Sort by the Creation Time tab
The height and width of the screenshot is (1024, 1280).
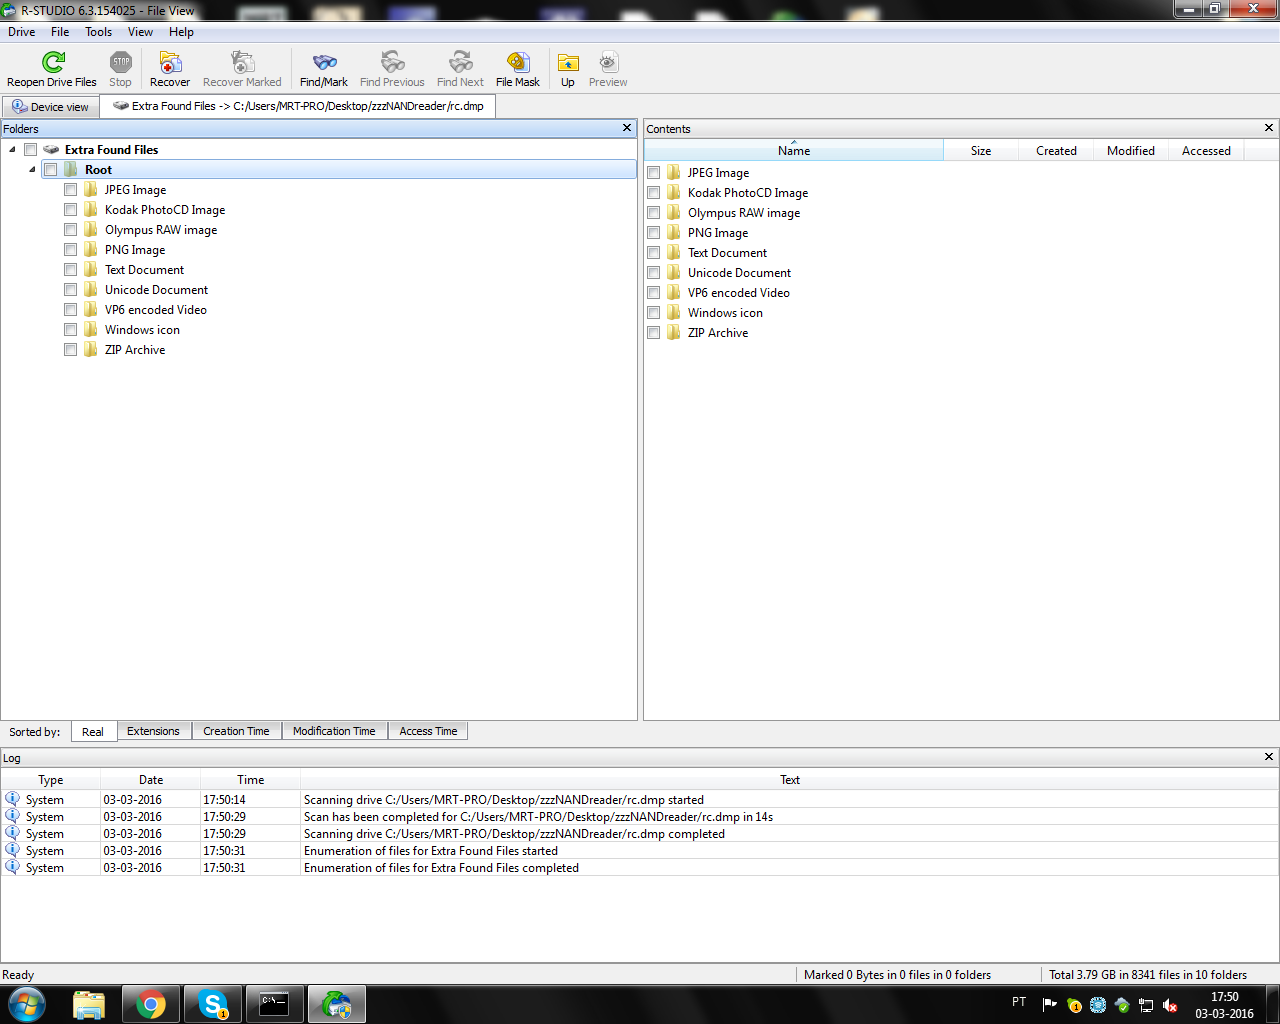236,731
